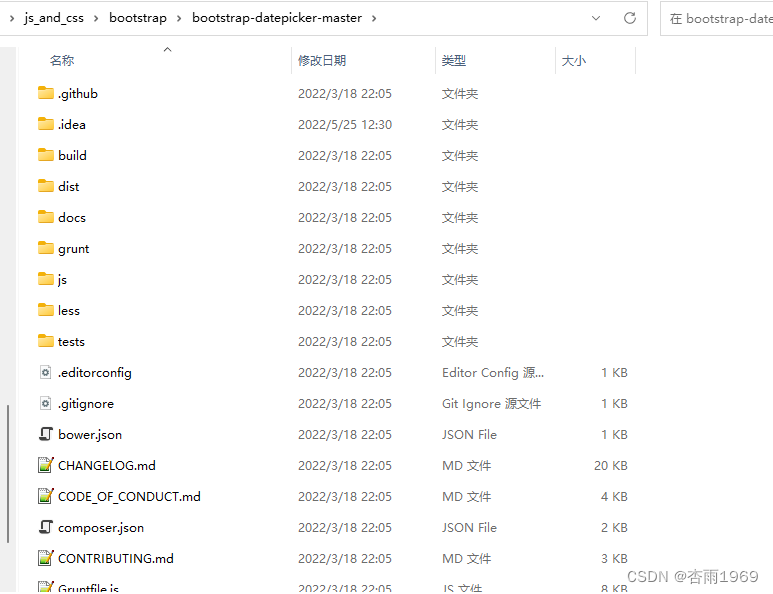Expand the chevron after js_and_css breadcrumb

tap(96, 19)
